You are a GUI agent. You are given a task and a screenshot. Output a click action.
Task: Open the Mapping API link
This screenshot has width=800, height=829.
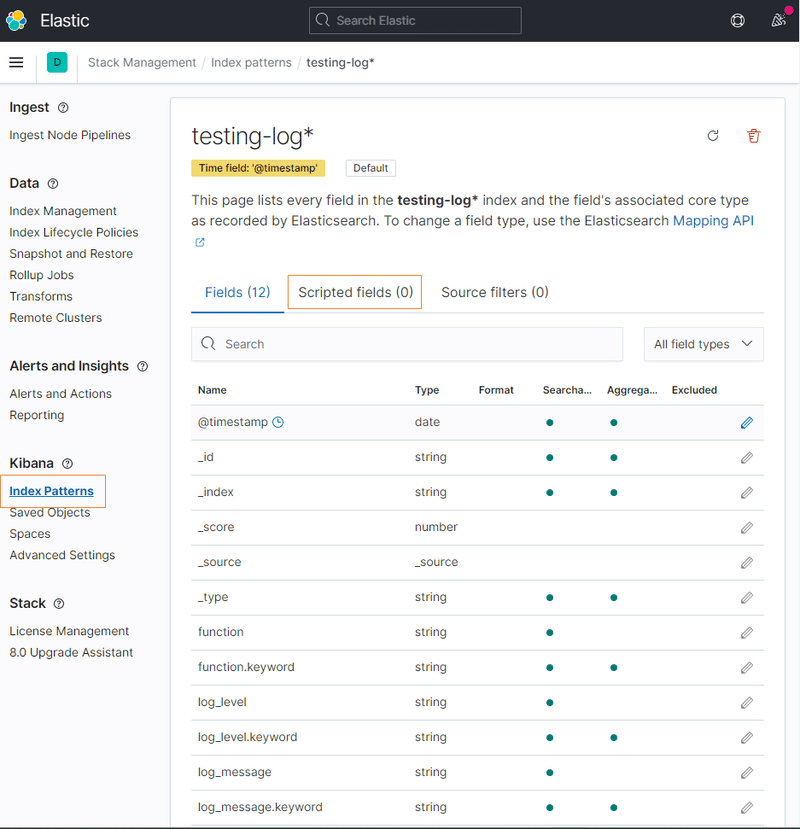[713, 220]
